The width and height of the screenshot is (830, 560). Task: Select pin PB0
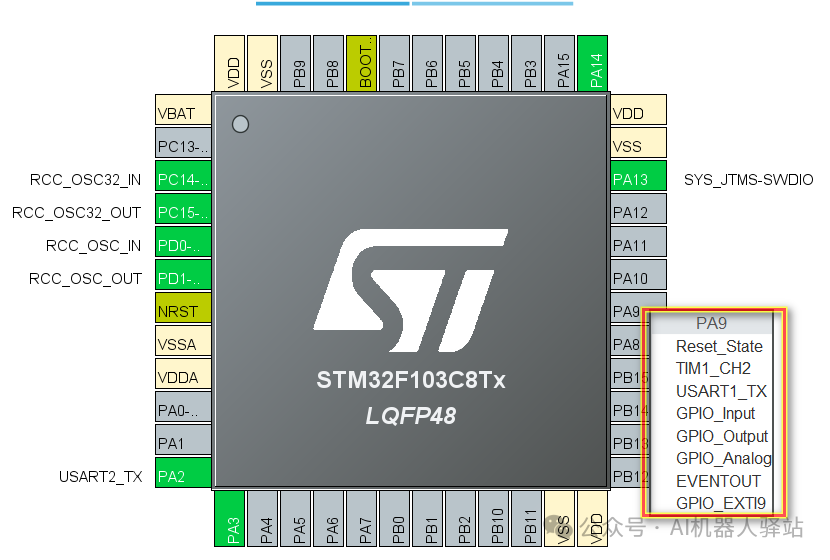tap(394, 519)
